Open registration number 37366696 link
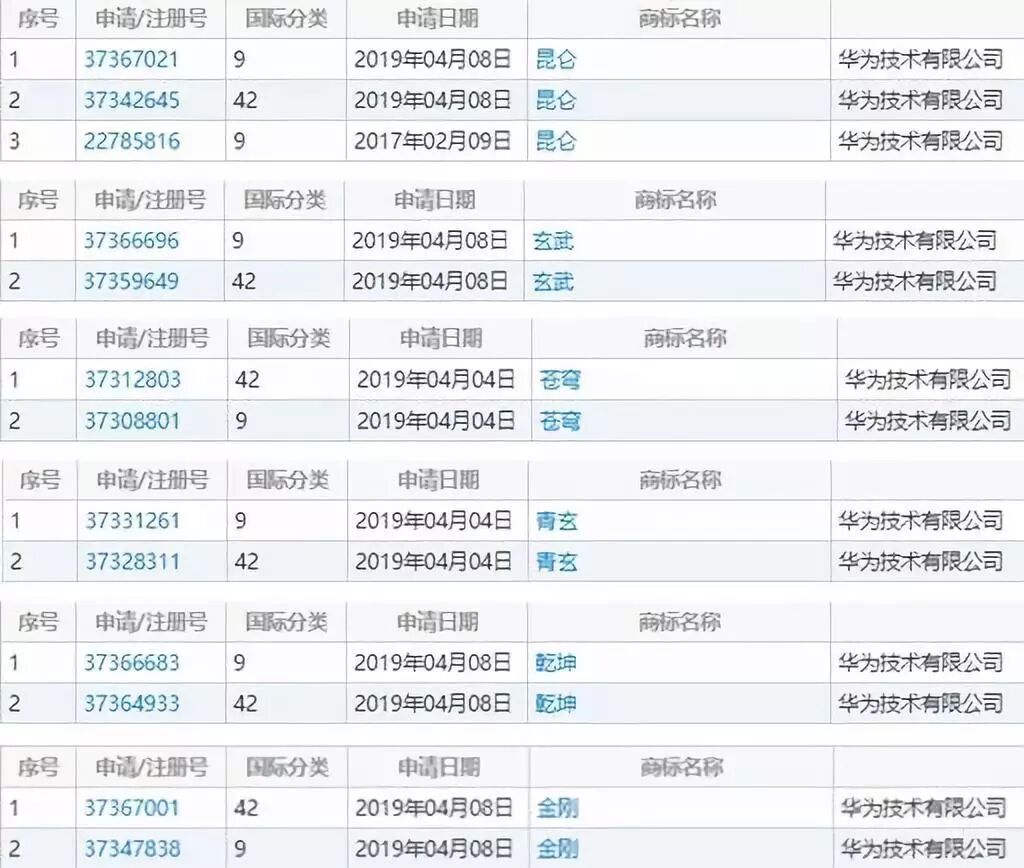Viewport: 1024px width, 868px height. [x=131, y=240]
